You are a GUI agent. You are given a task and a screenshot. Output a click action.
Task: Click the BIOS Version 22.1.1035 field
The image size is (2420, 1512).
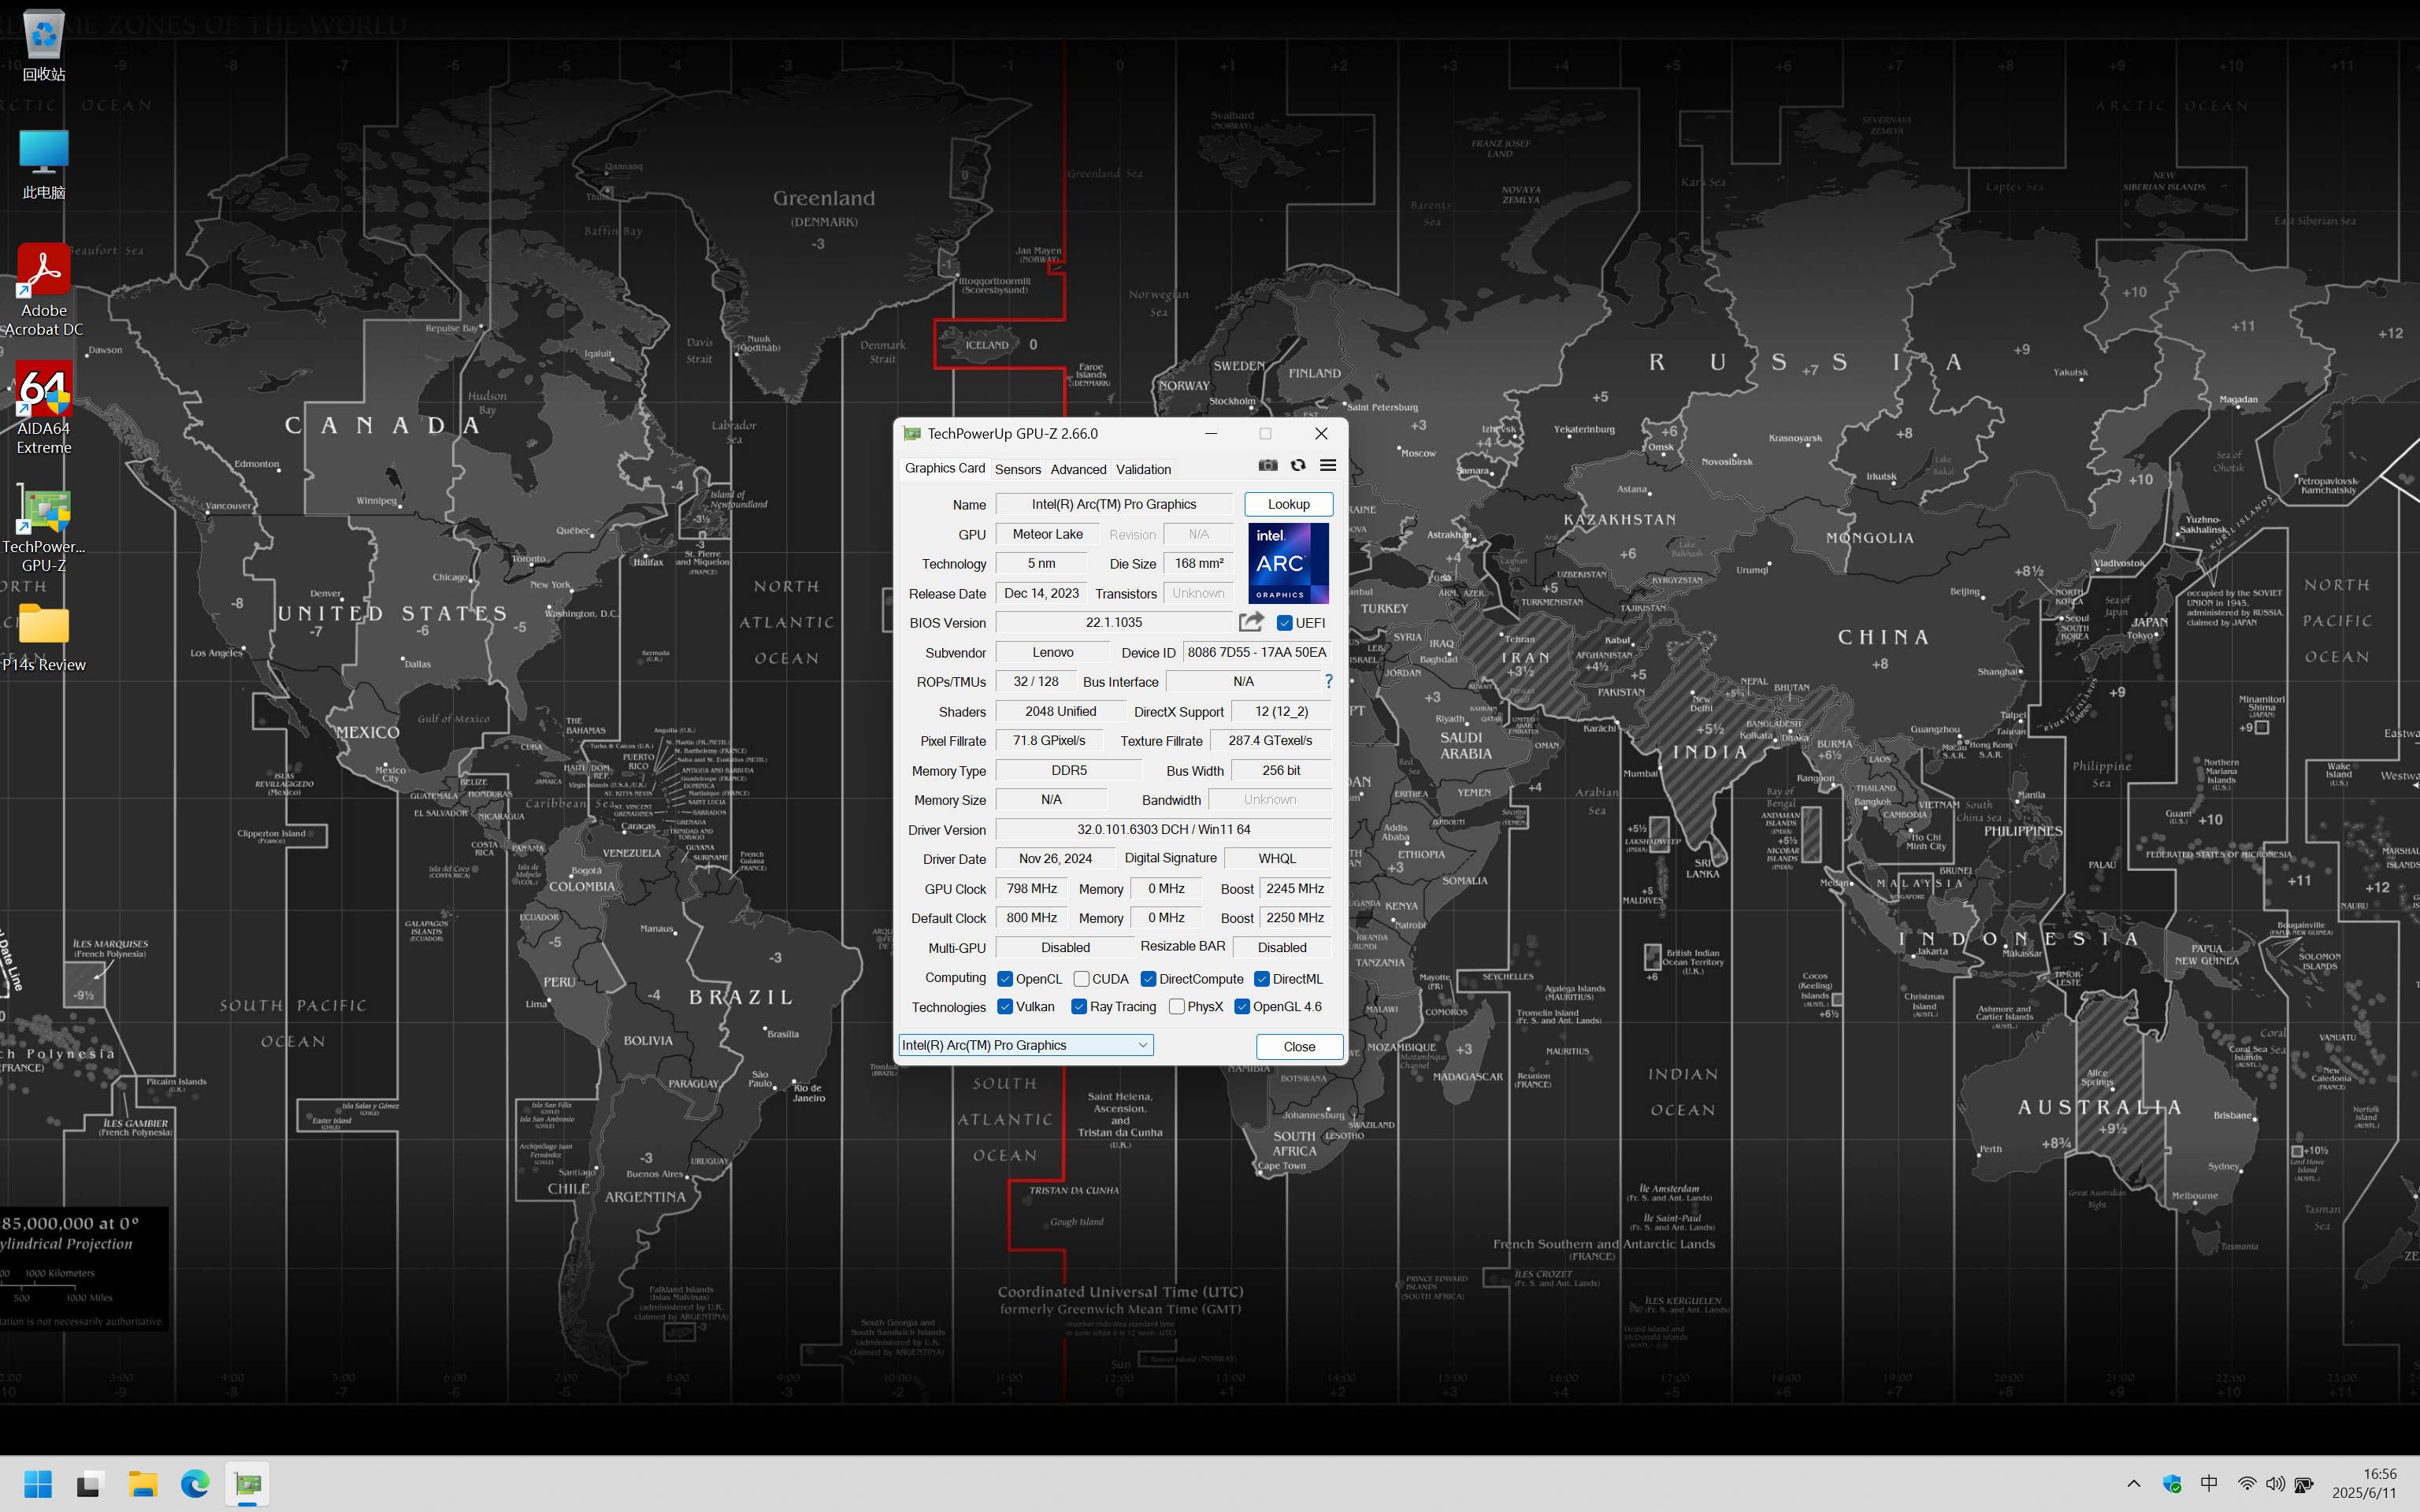point(1114,622)
